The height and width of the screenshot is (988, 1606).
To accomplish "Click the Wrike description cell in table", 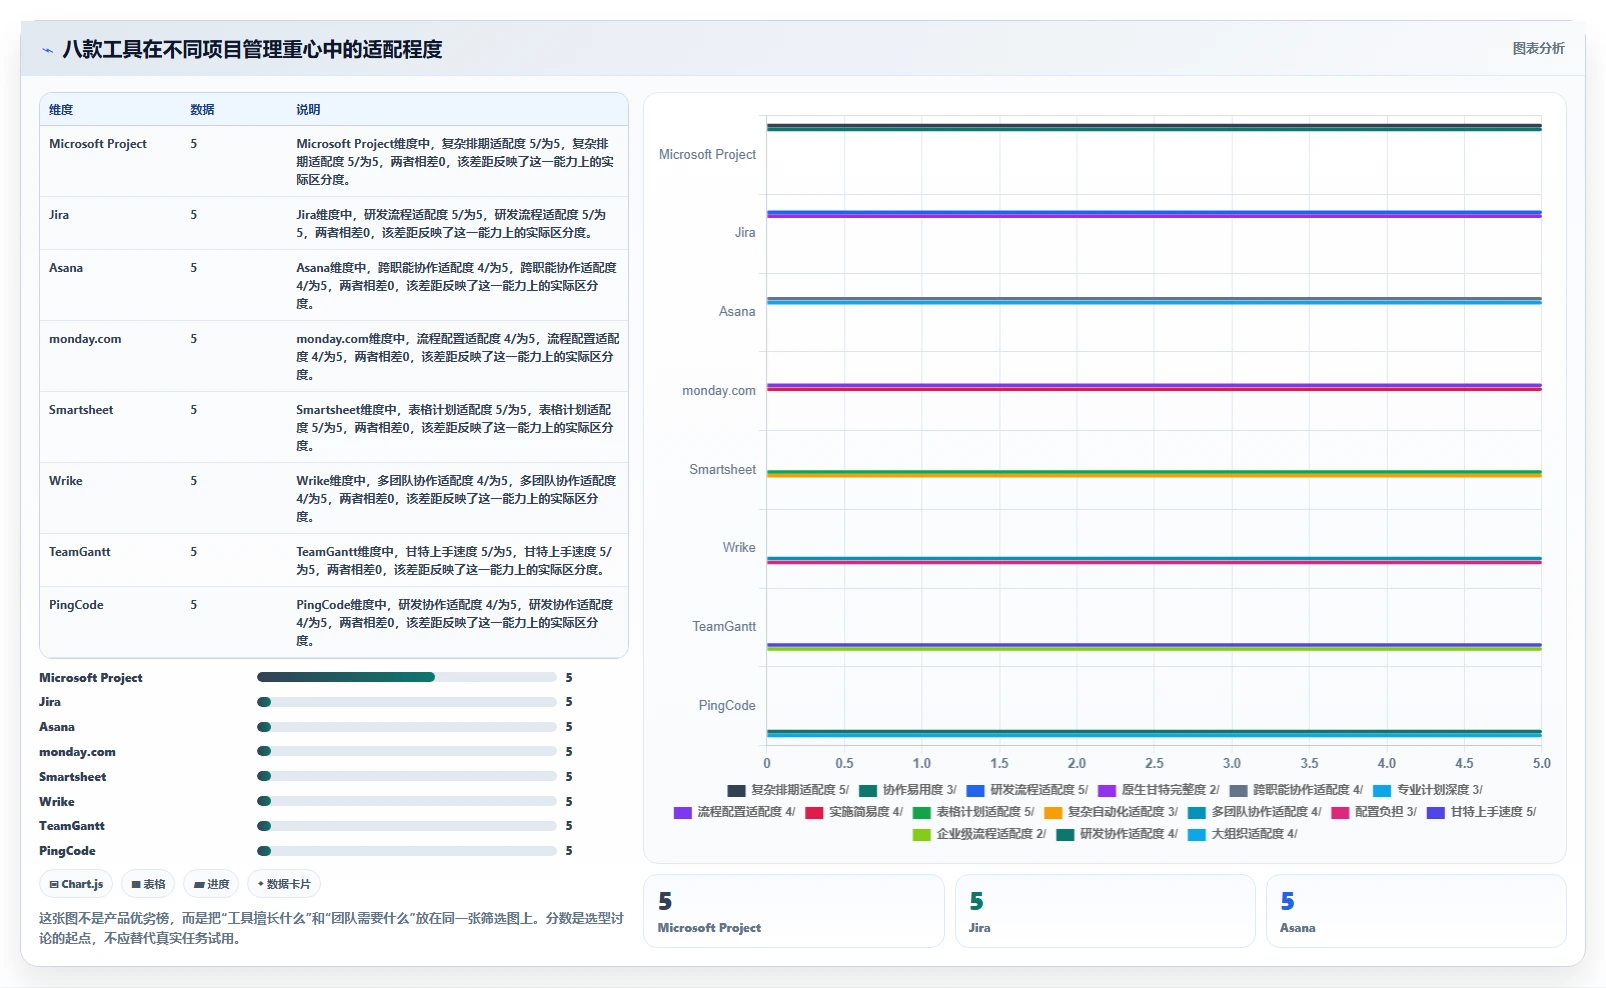I will click(457, 499).
